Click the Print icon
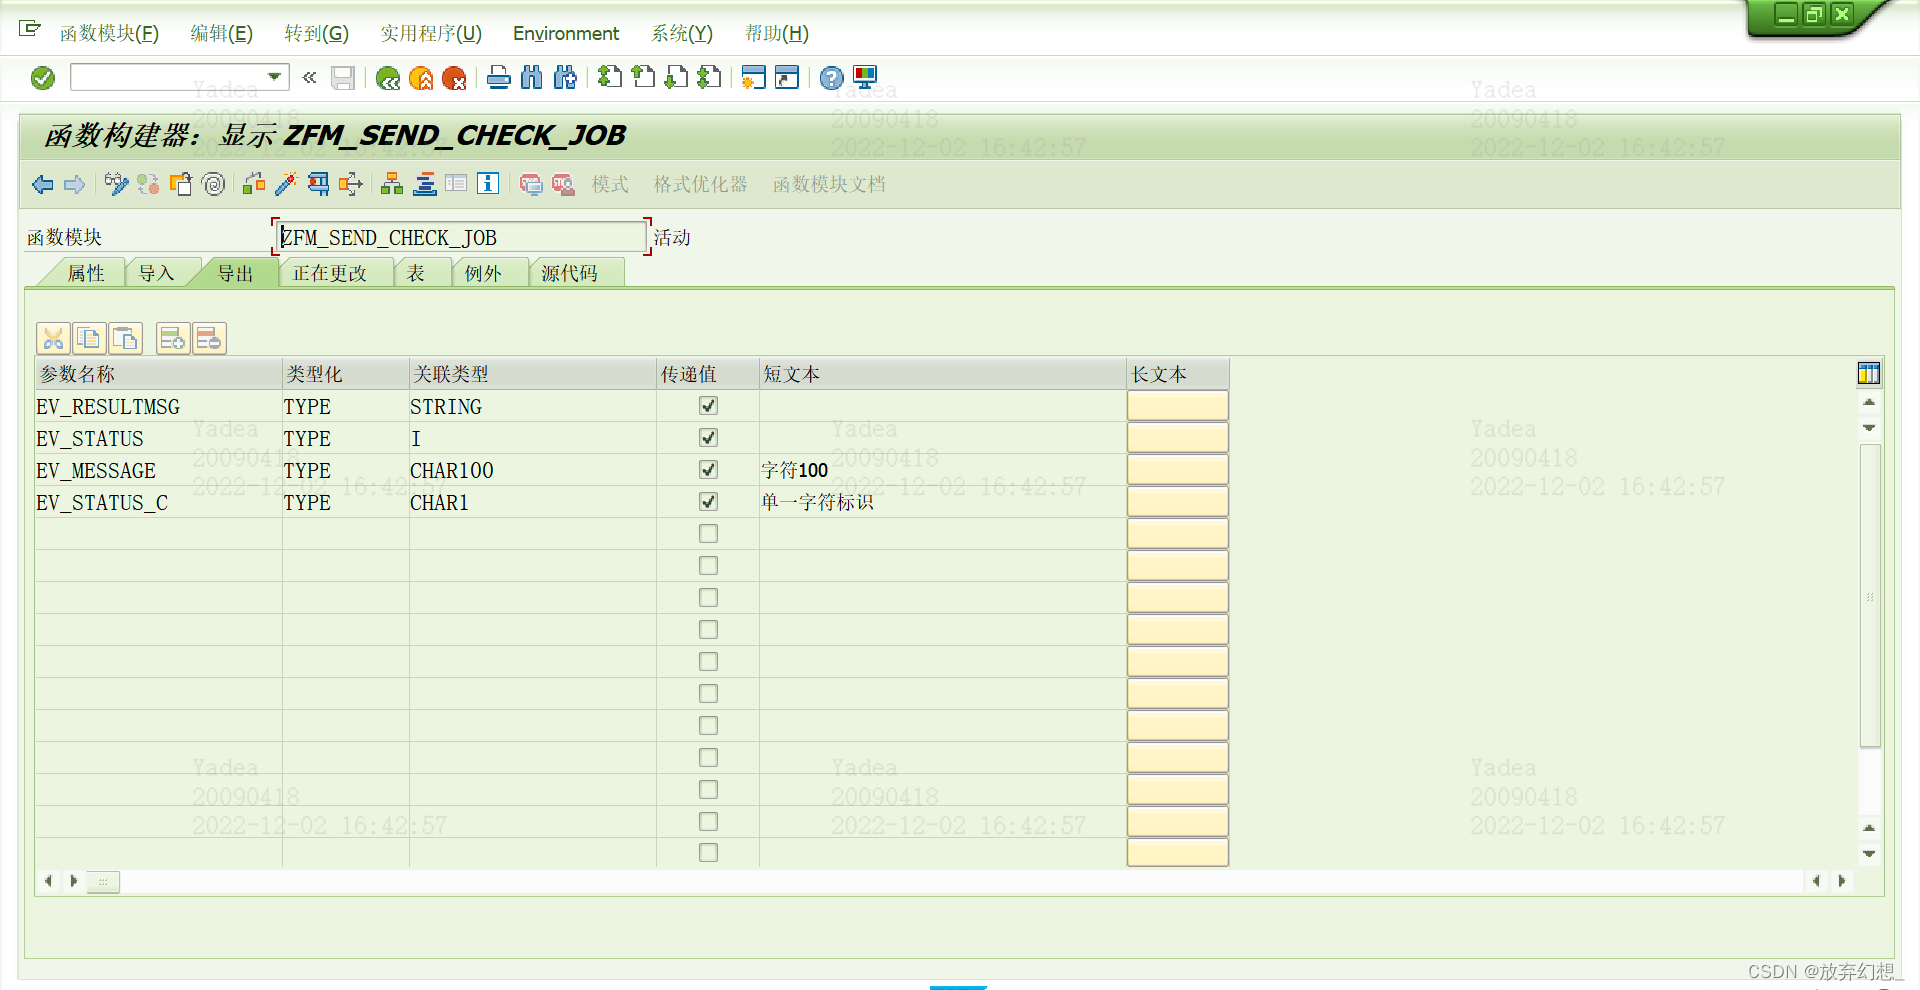The height and width of the screenshot is (990, 1920). click(x=499, y=78)
